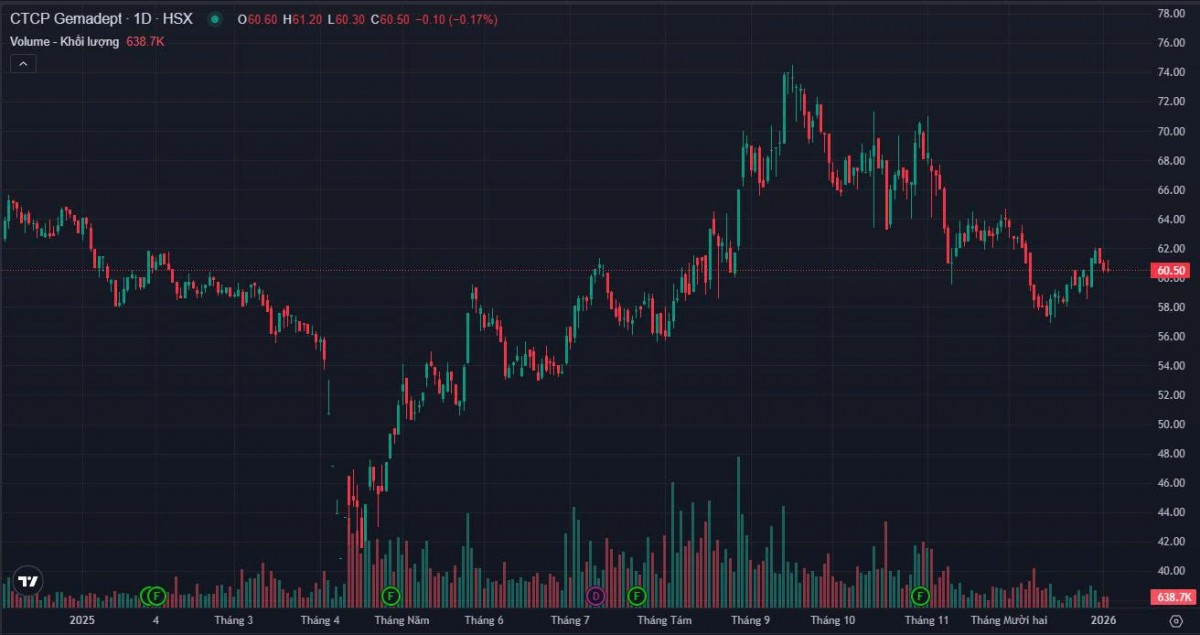
Task: Click the change text −0.10 (−0.17%)
Action: (x=456, y=20)
